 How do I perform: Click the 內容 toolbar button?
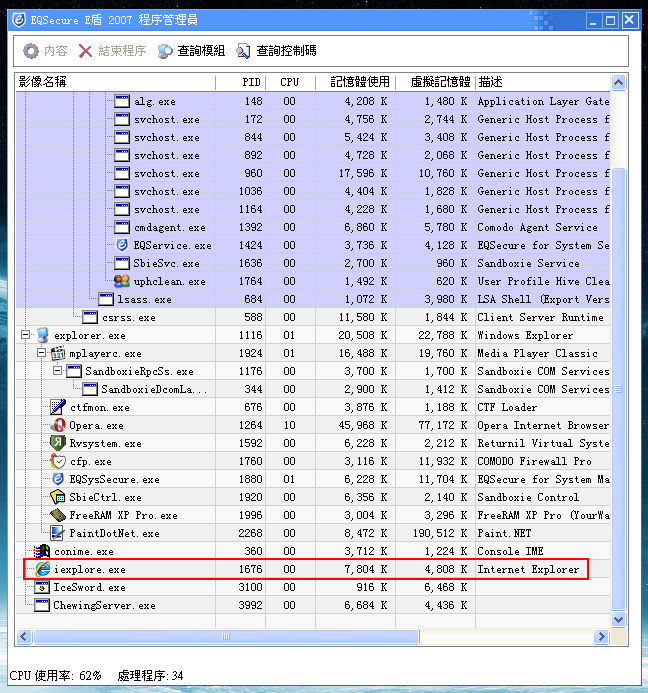coord(45,51)
